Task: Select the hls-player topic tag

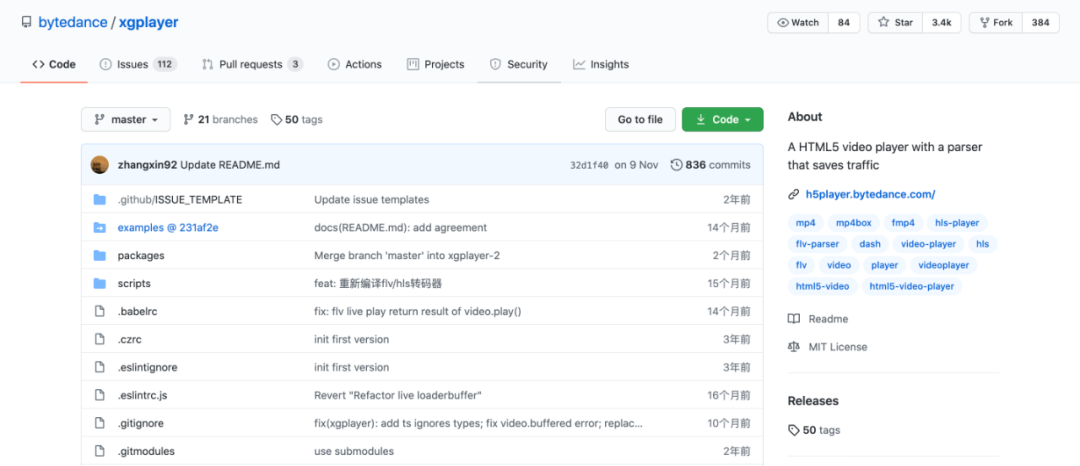Action: click(957, 223)
